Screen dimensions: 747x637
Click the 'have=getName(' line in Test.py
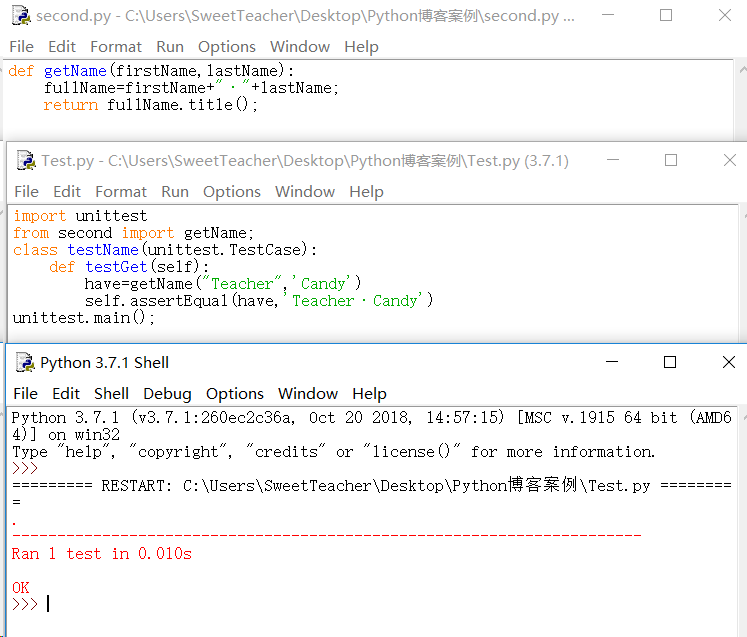pos(223,283)
